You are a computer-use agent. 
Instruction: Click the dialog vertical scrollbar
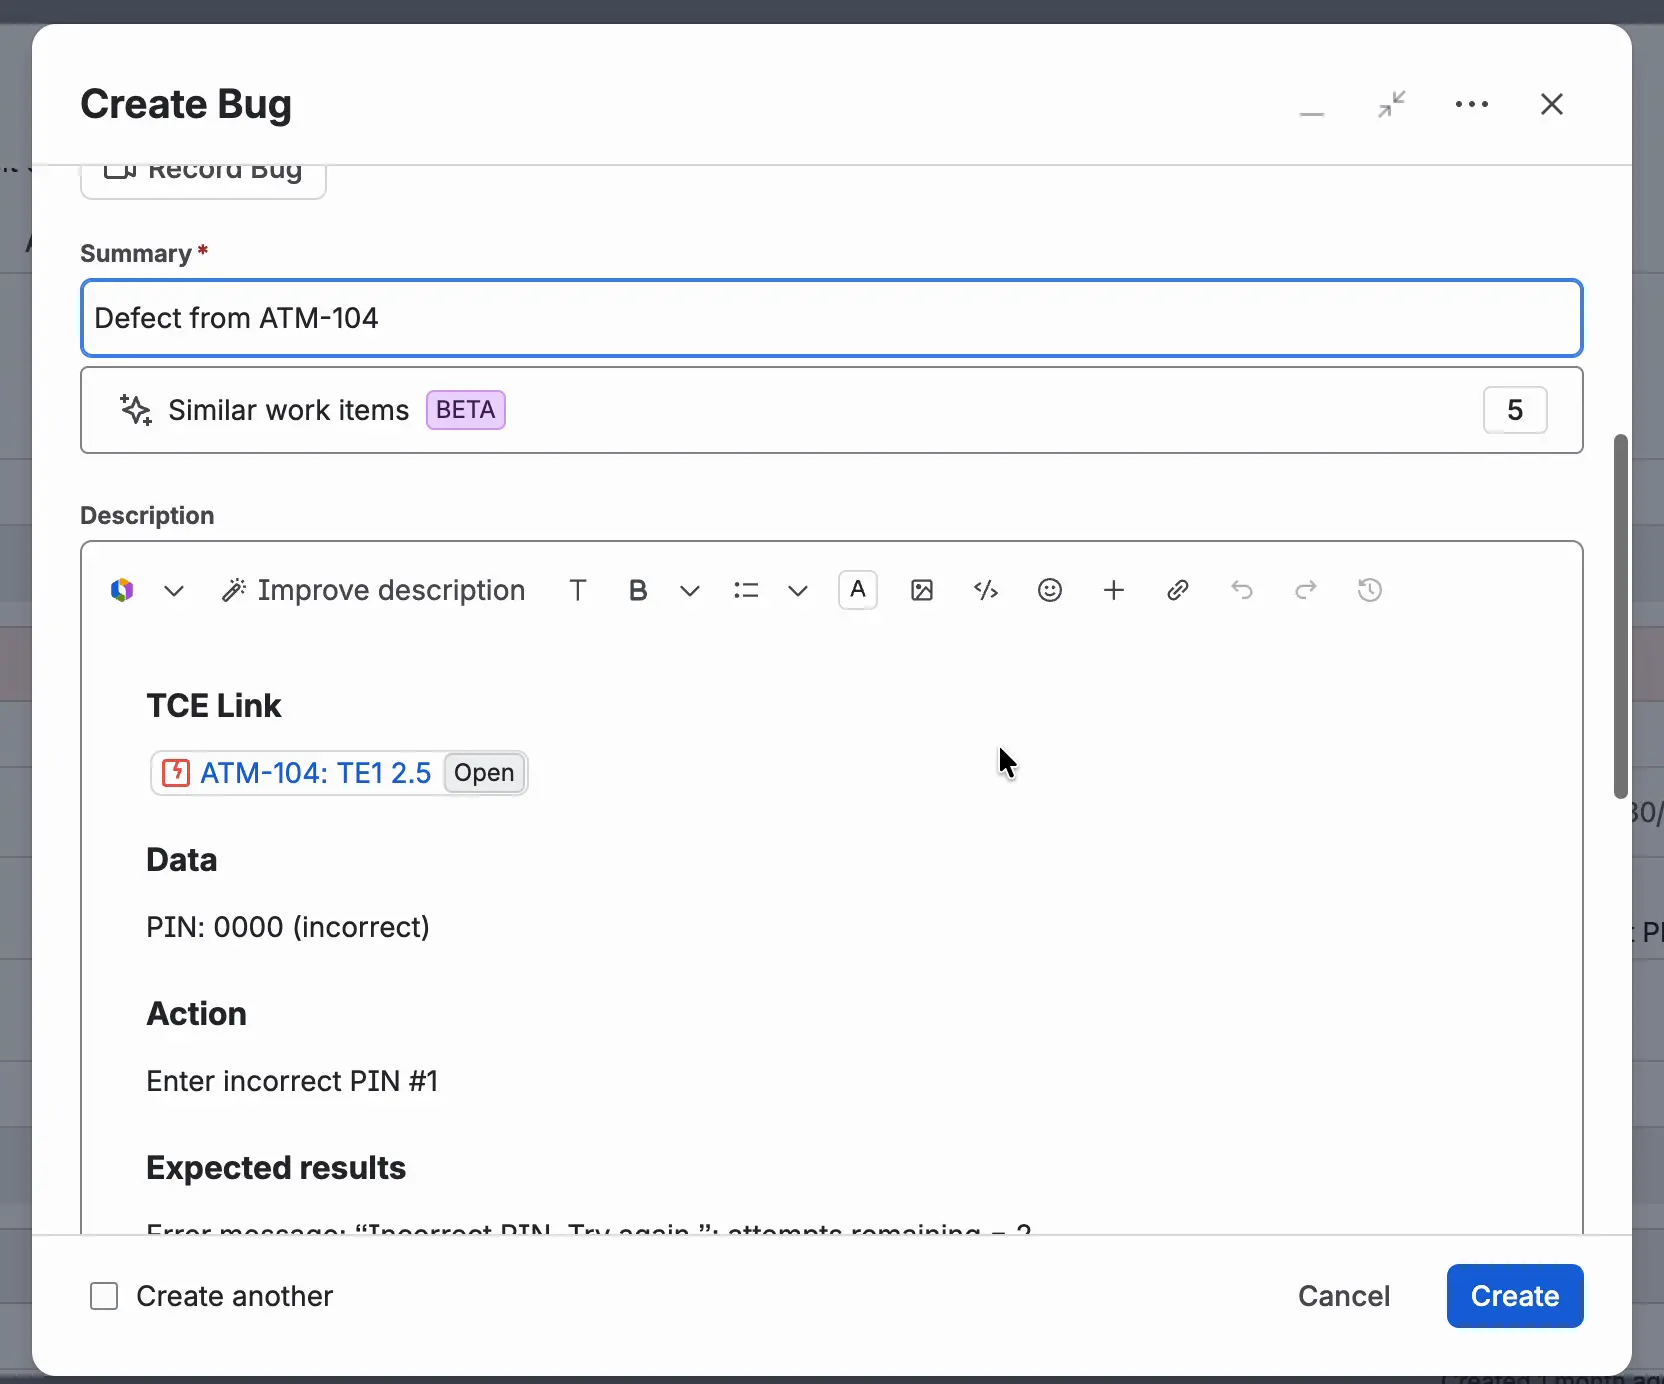[1621, 616]
